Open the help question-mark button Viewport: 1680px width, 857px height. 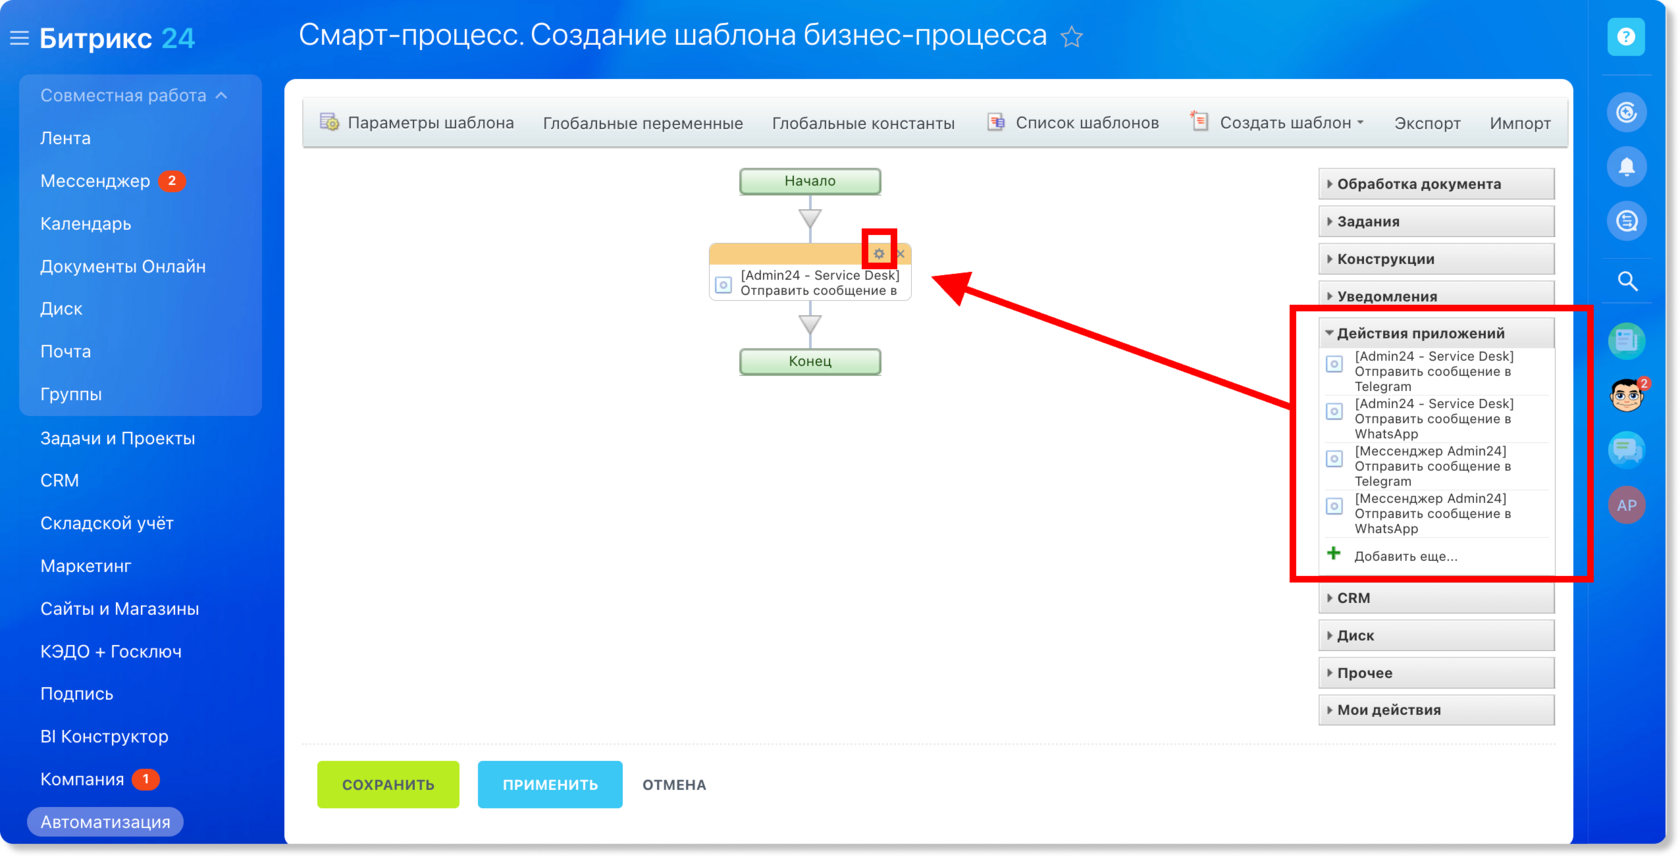coord(1626,37)
